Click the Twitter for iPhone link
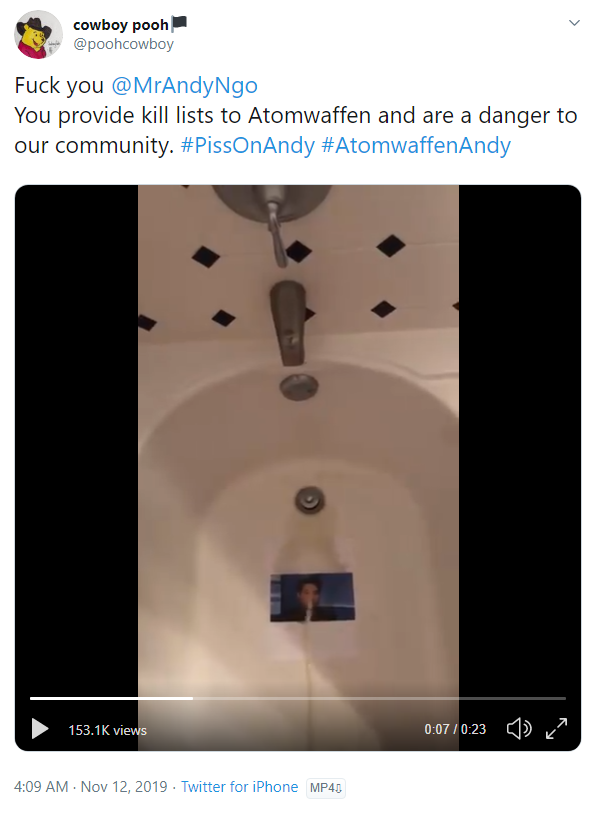 (239, 787)
